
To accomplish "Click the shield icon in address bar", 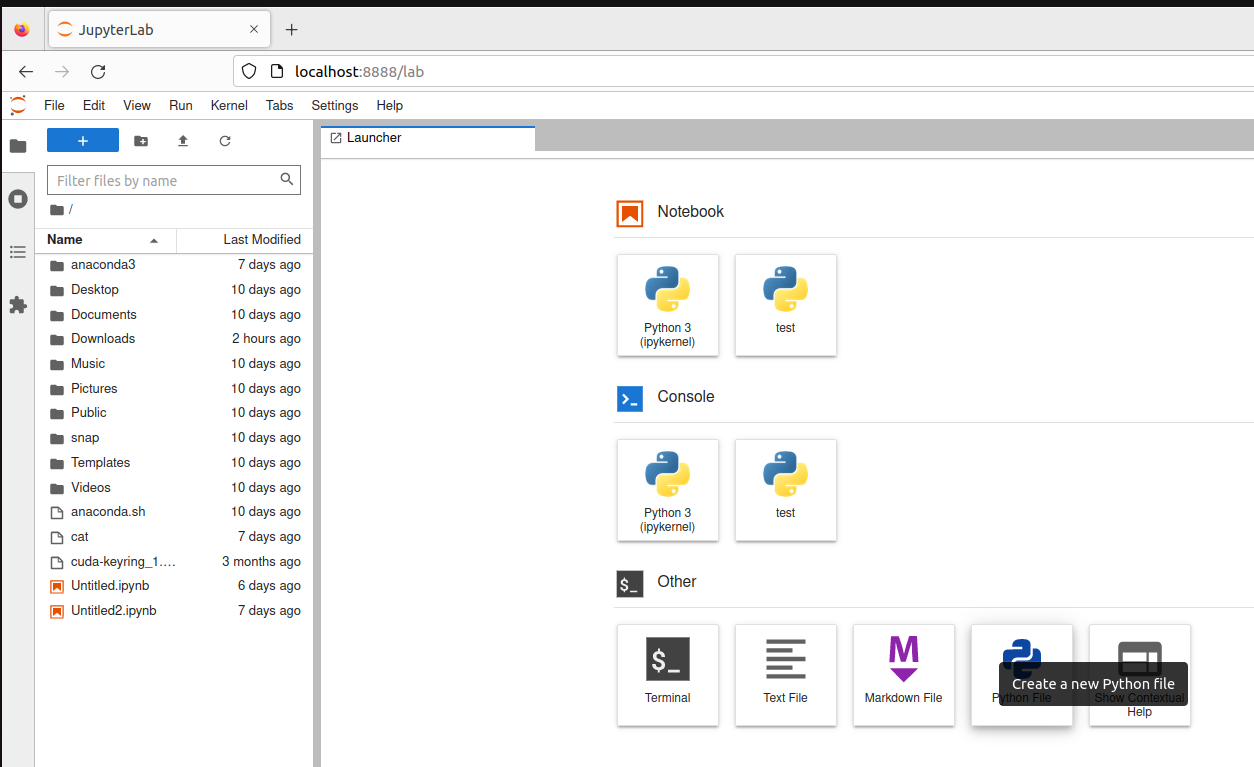I will tap(251, 72).
